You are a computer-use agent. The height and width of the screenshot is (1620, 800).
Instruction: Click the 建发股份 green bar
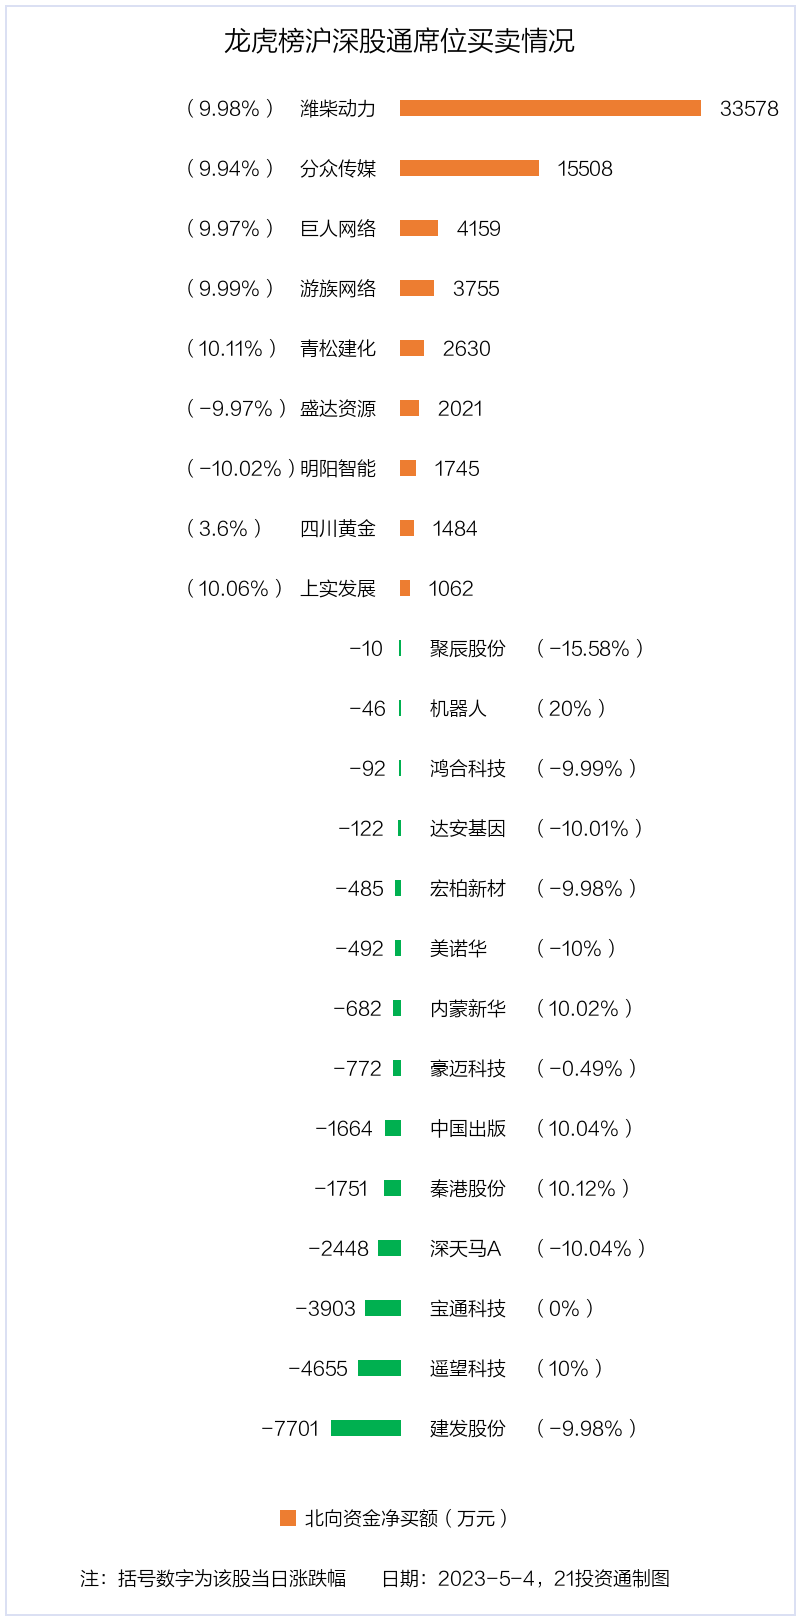[x=366, y=1428]
